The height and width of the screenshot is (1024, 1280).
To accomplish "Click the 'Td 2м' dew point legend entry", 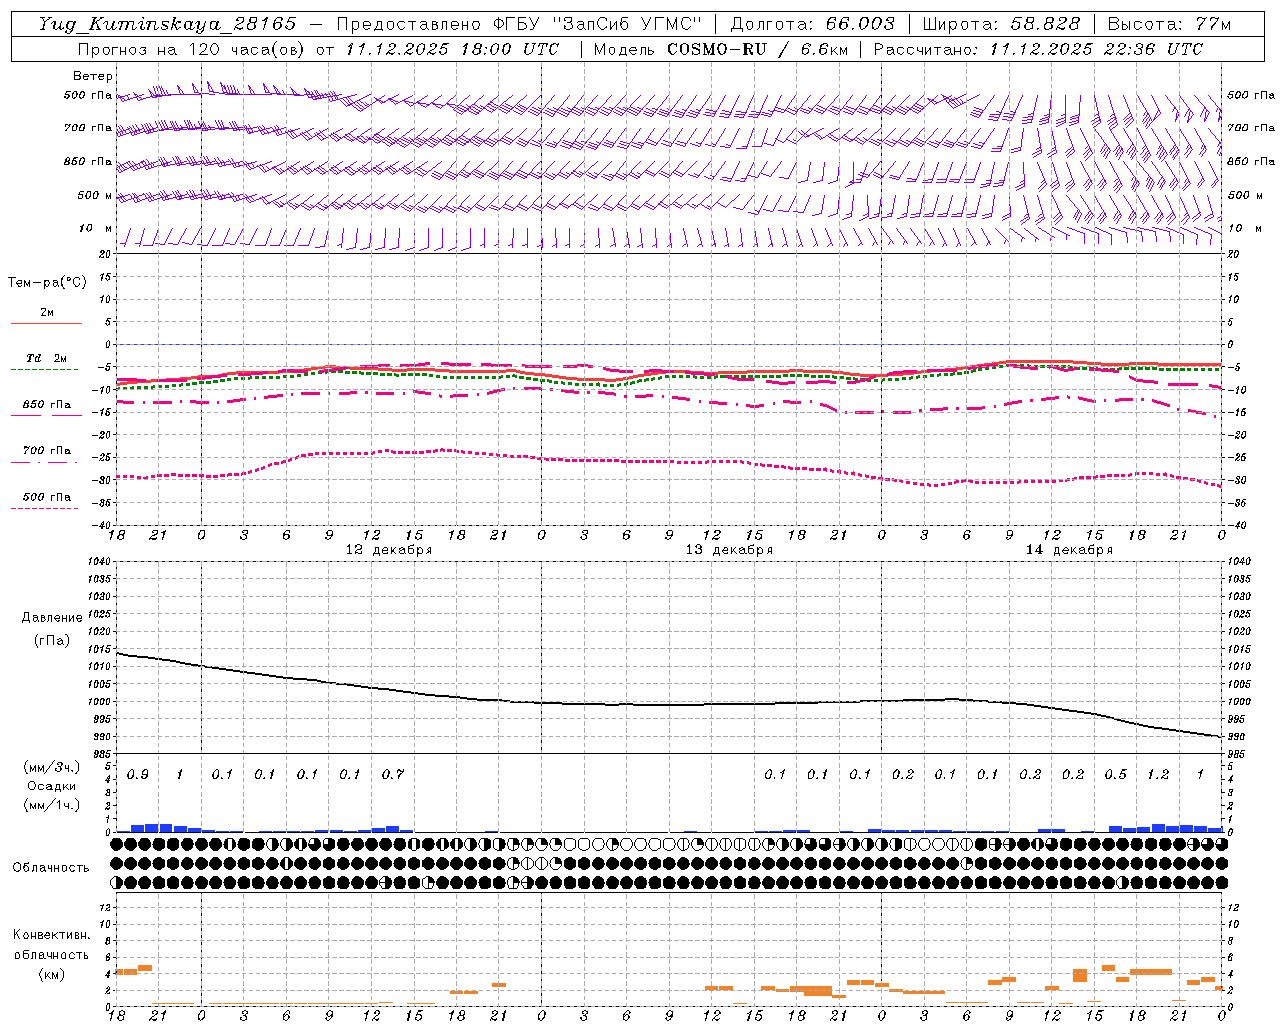I will click(47, 358).
